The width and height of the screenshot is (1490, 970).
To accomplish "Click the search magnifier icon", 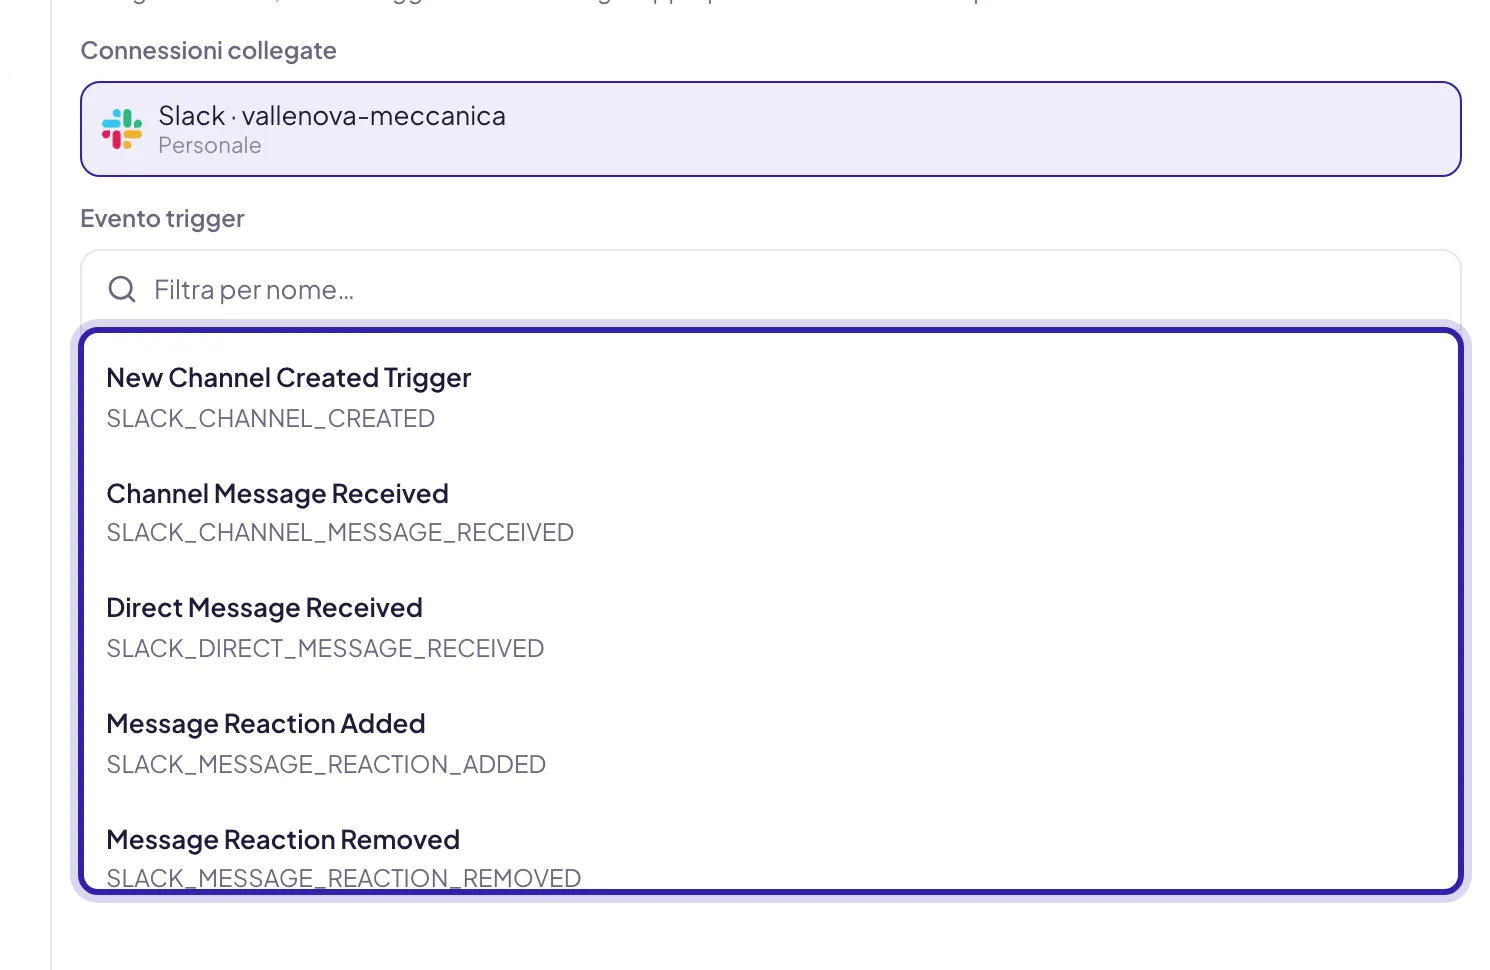I will [x=122, y=290].
